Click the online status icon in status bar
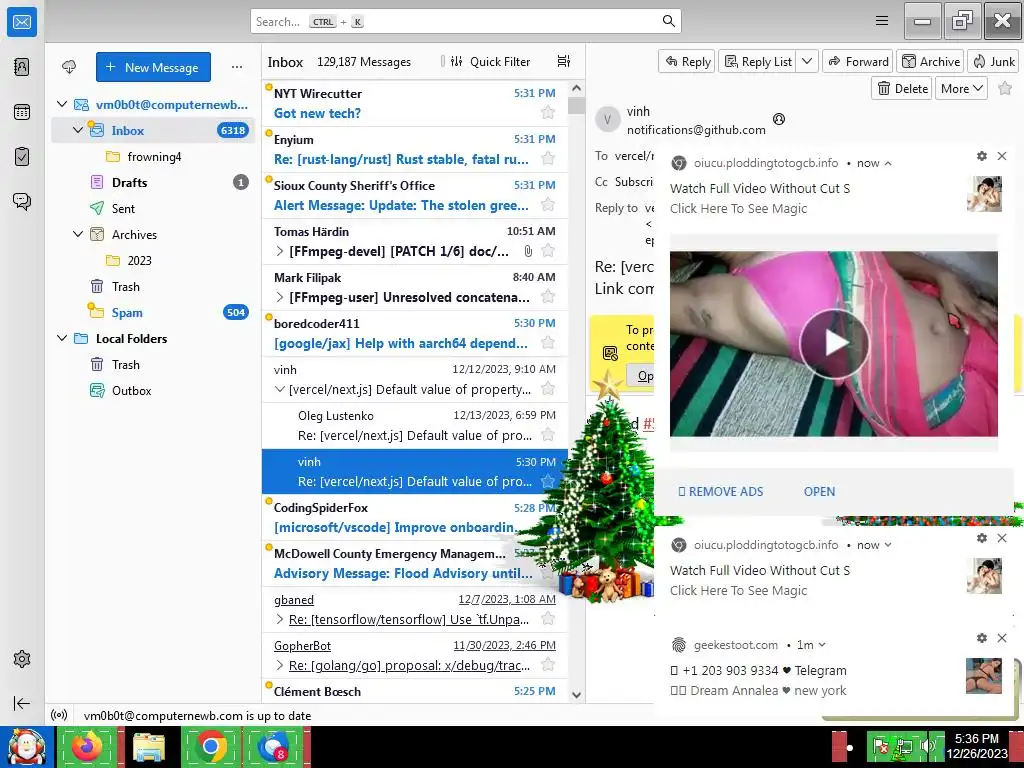The image size is (1024, 768). (59, 715)
